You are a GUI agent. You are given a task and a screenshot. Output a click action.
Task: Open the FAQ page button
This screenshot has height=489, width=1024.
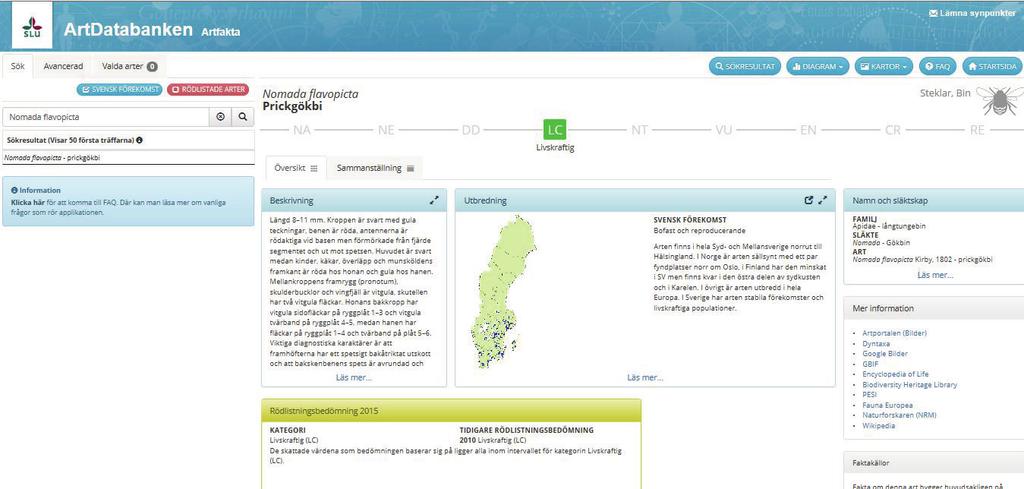tap(938, 67)
